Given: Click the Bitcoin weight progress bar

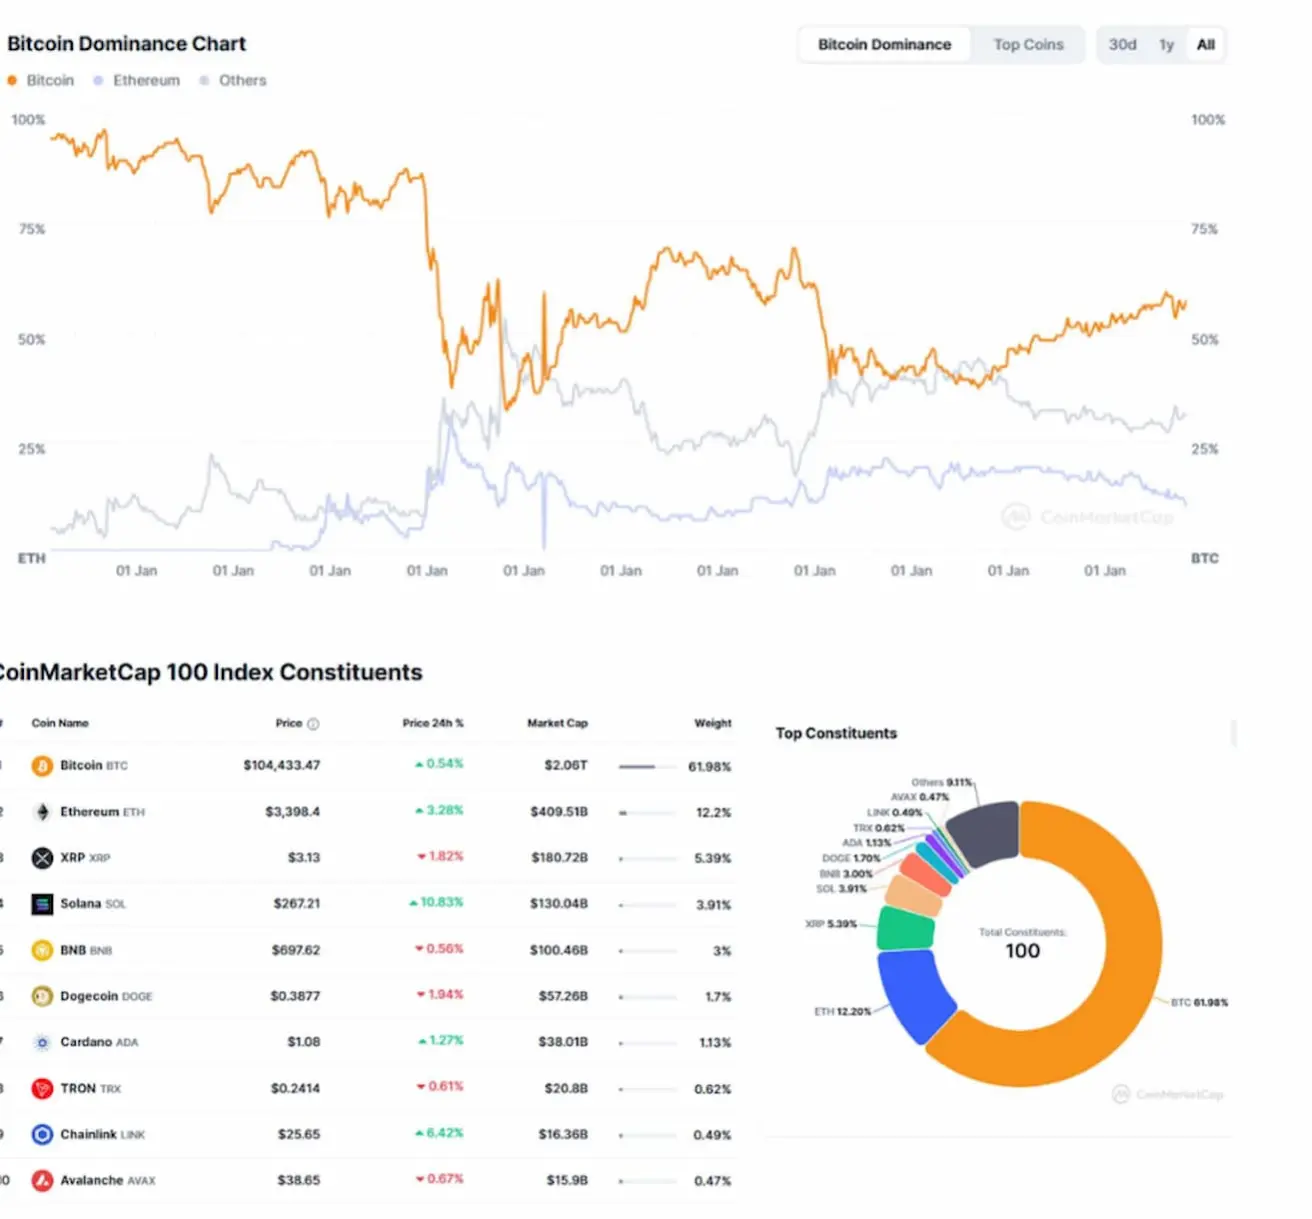Looking at the screenshot, I should pos(648,767).
